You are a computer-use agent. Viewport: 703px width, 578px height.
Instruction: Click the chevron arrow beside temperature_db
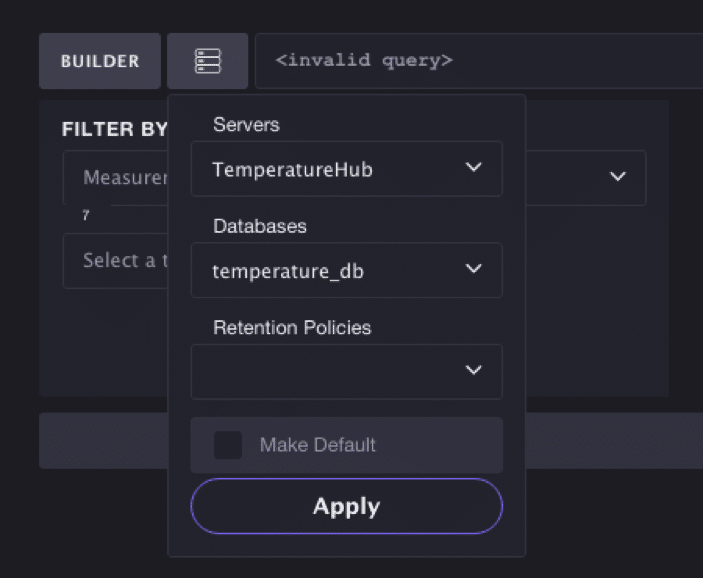pyautogui.click(x=474, y=269)
